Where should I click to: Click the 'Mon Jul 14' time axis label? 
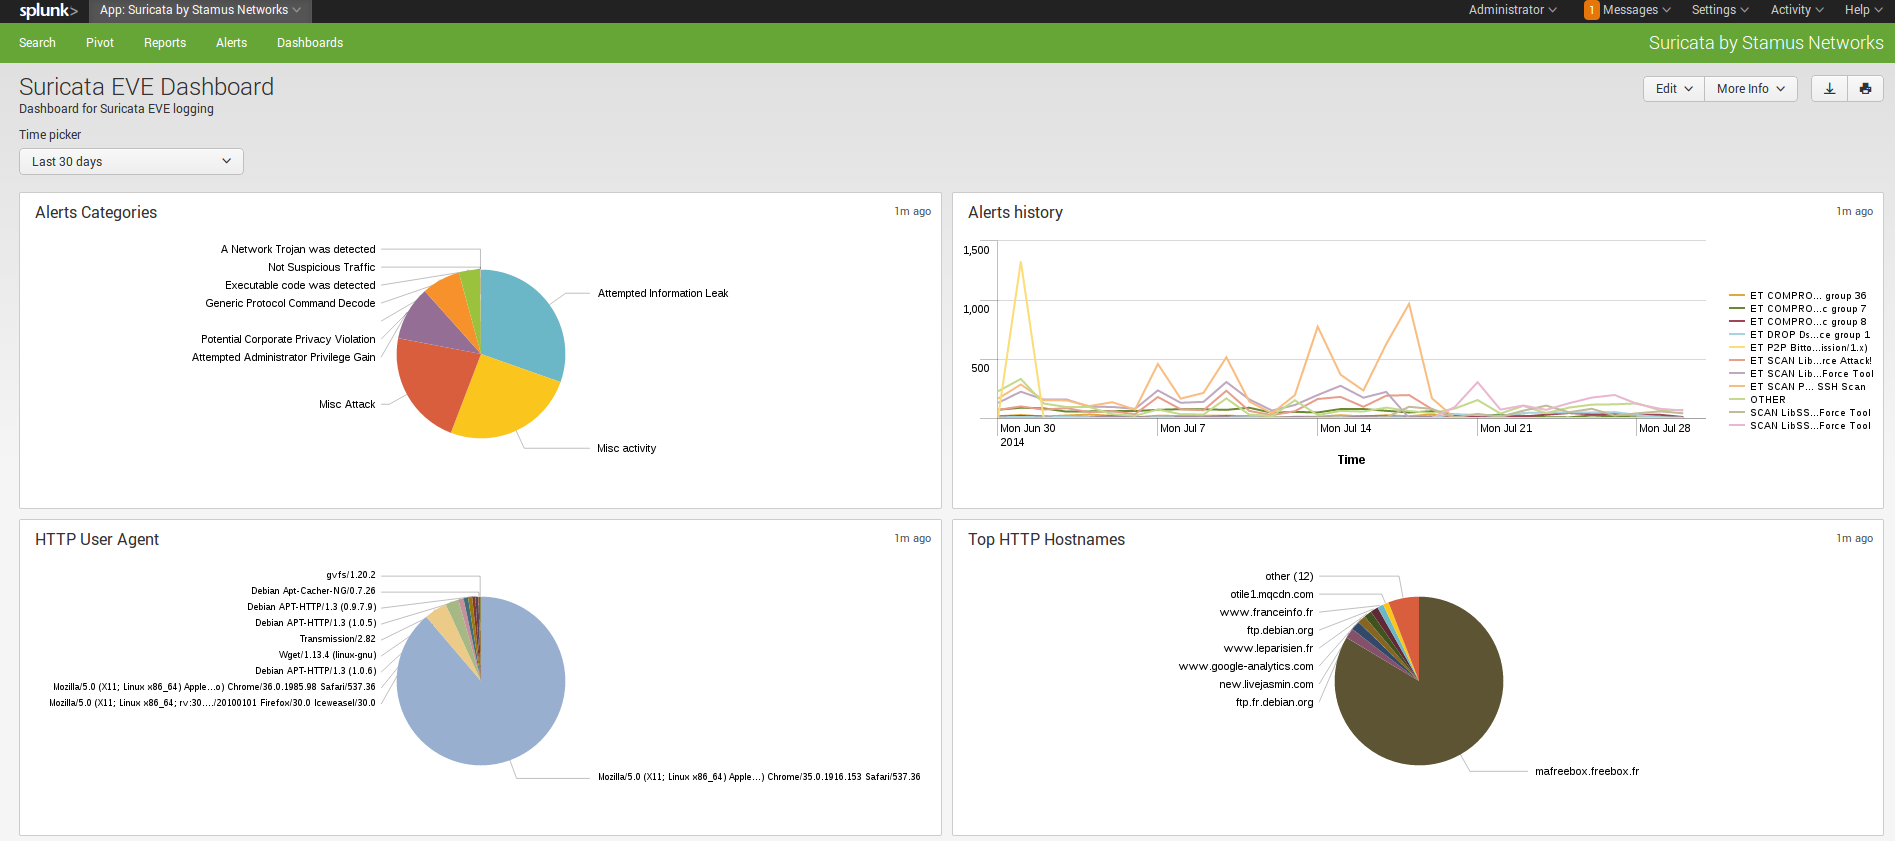point(1345,429)
